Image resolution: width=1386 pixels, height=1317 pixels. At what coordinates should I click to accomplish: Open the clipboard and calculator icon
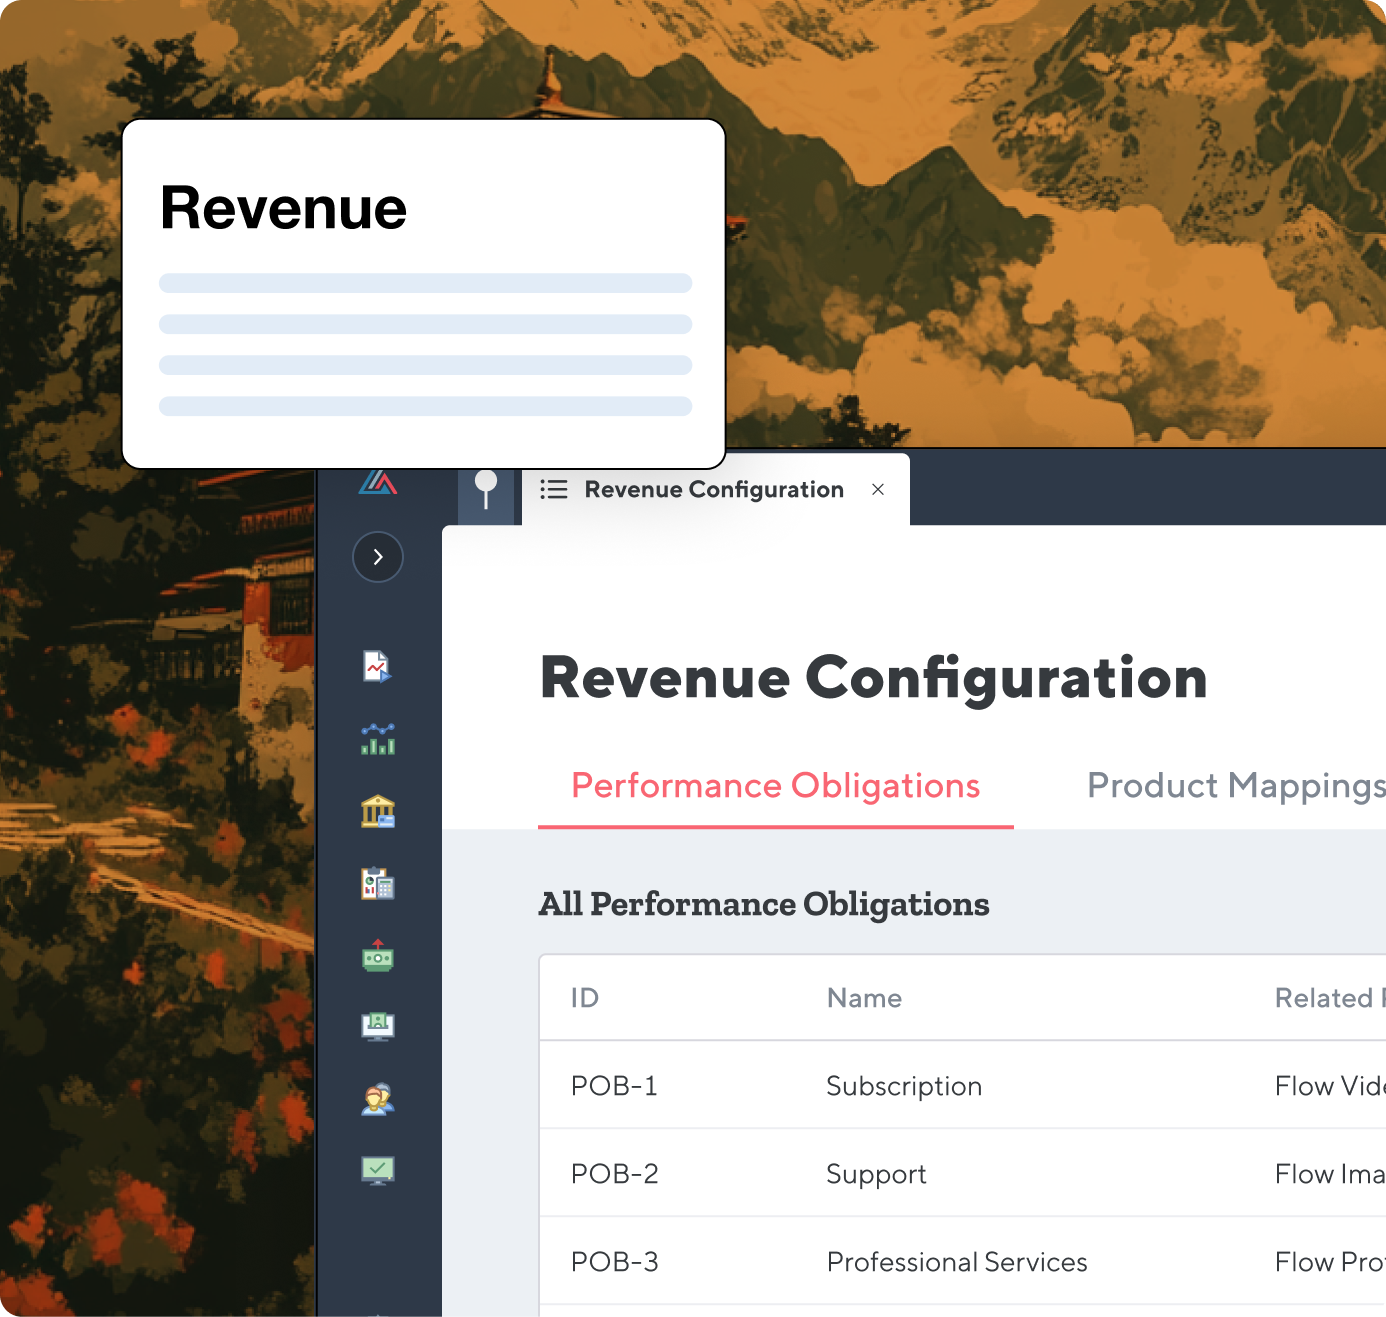(378, 883)
